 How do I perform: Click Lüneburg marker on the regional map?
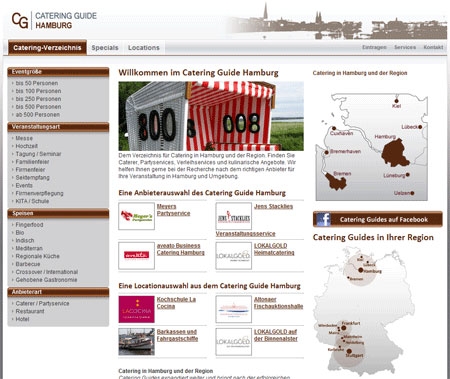click(408, 175)
